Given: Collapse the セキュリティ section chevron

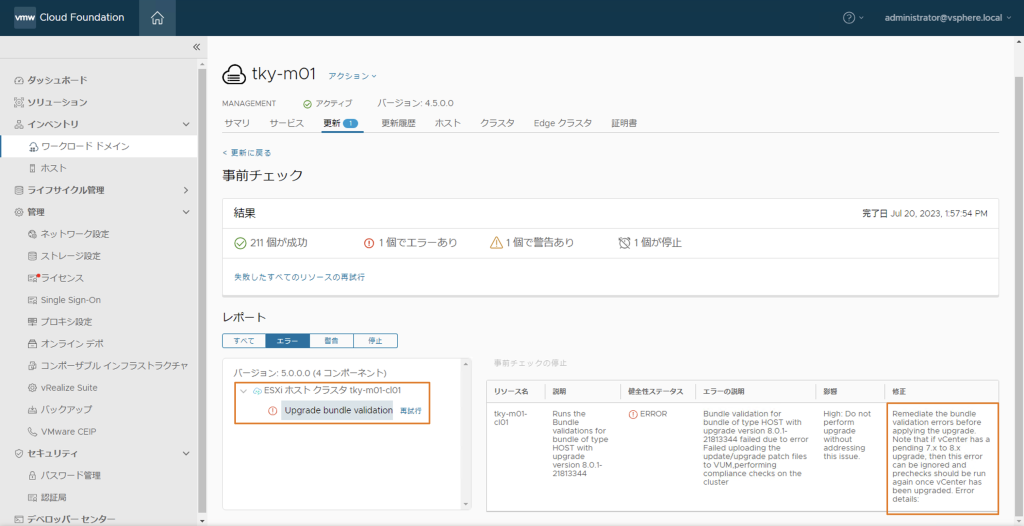Looking at the screenshot, I should pyautogui.click(x=186, y=453).
